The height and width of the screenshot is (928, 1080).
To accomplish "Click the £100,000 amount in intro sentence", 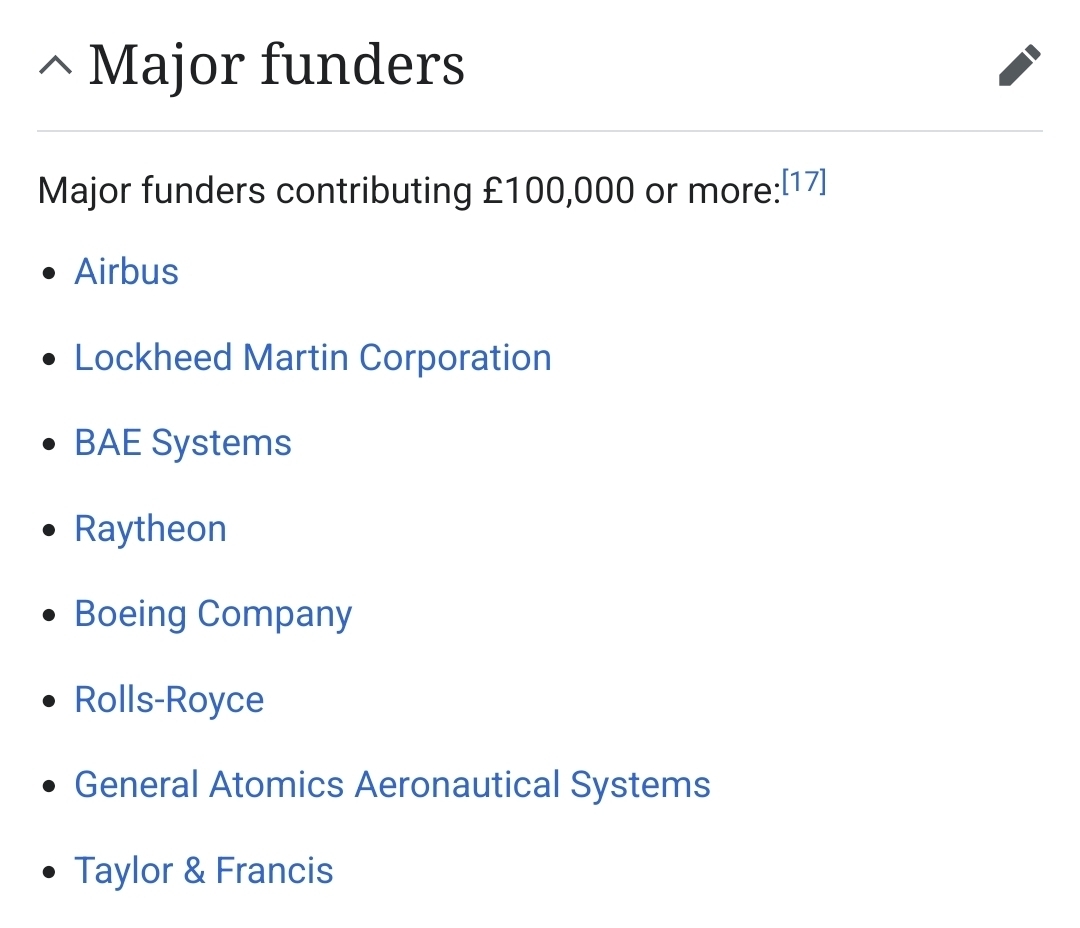I will (x=558, y=190).
